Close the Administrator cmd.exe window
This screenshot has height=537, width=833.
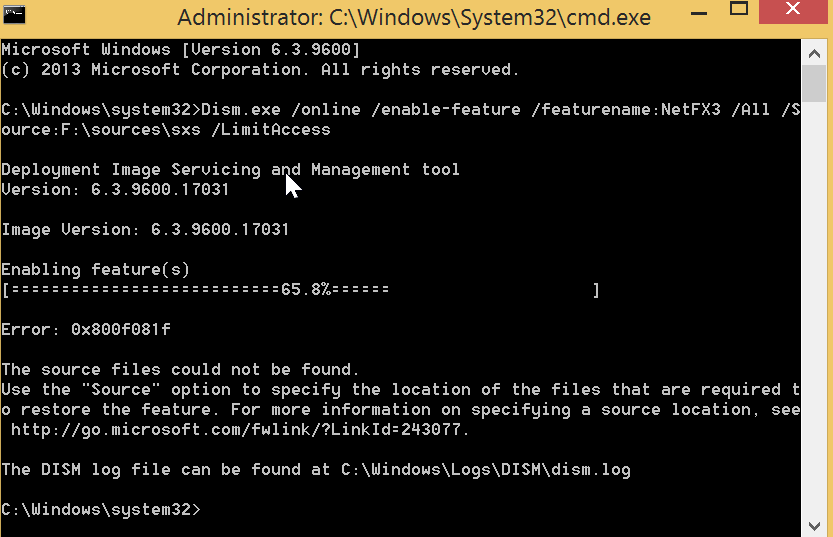tap(793, 10)
